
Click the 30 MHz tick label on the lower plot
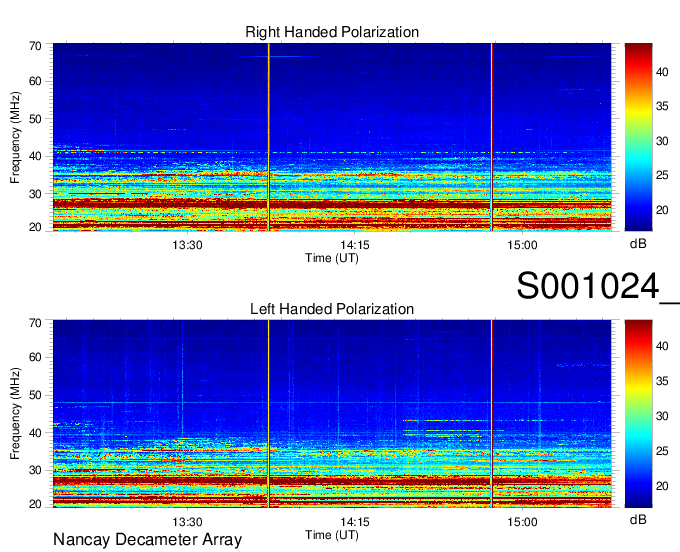click(35, 470)
